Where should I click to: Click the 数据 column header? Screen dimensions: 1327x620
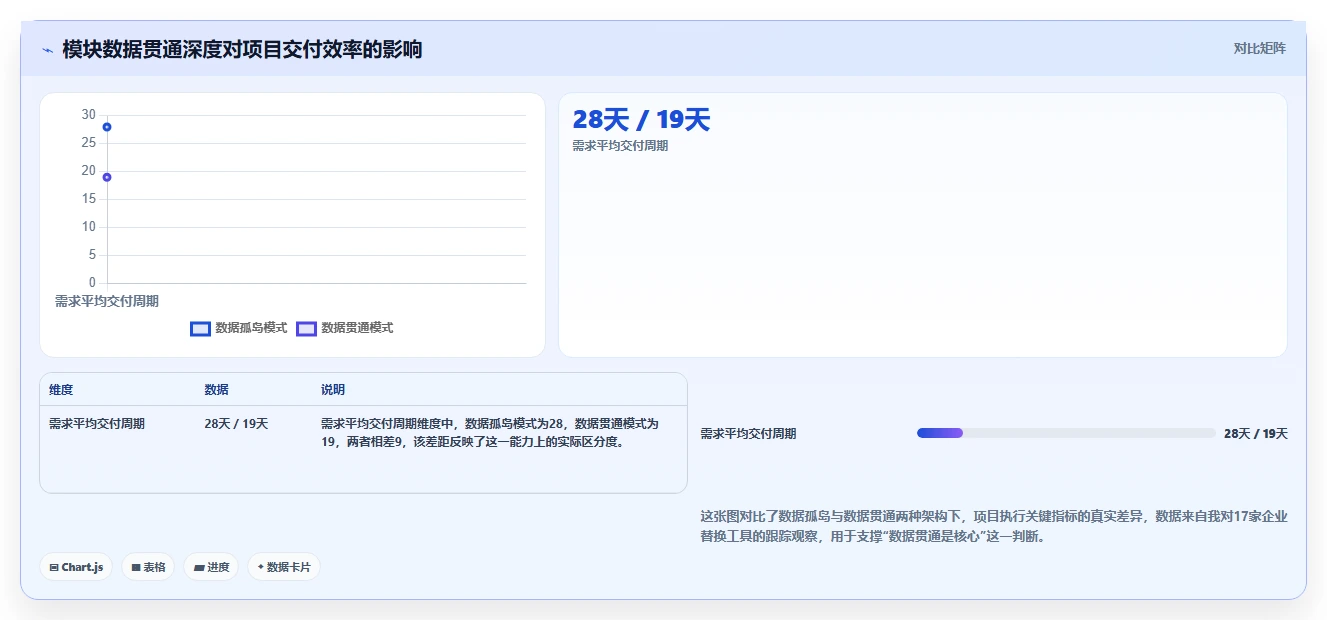coord(217,390)
